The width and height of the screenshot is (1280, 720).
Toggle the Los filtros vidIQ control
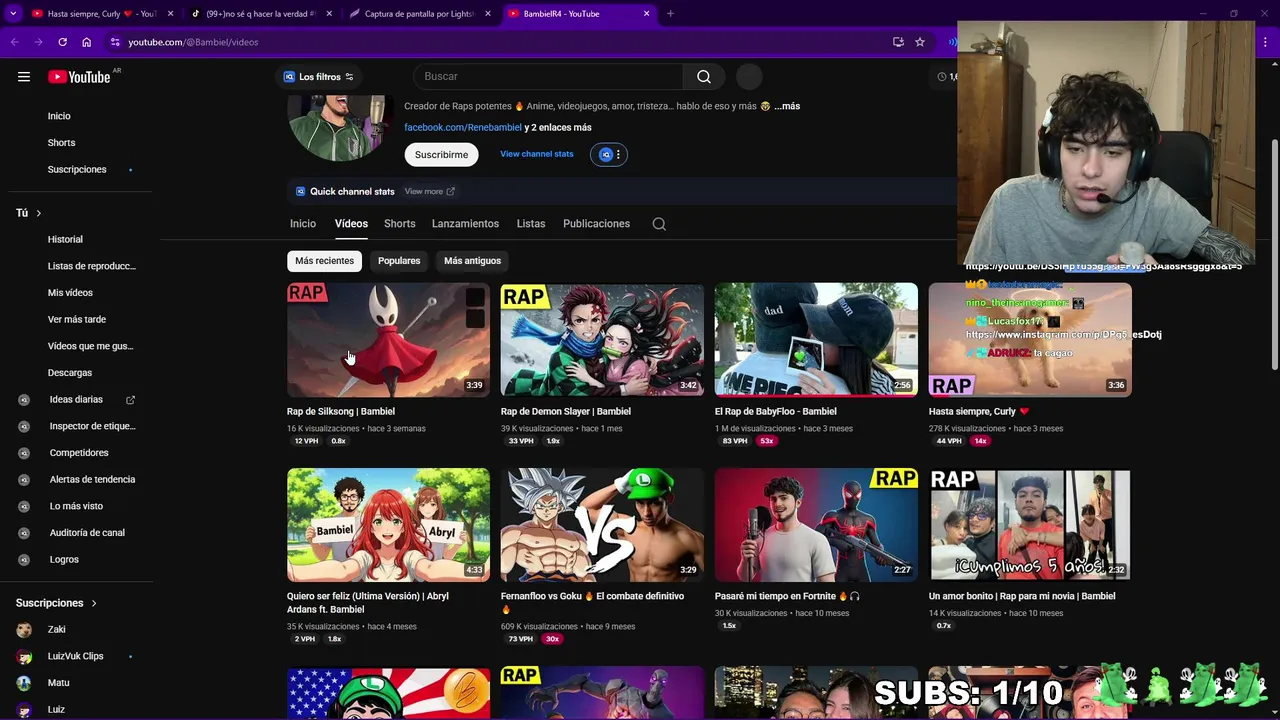[318, 77]
